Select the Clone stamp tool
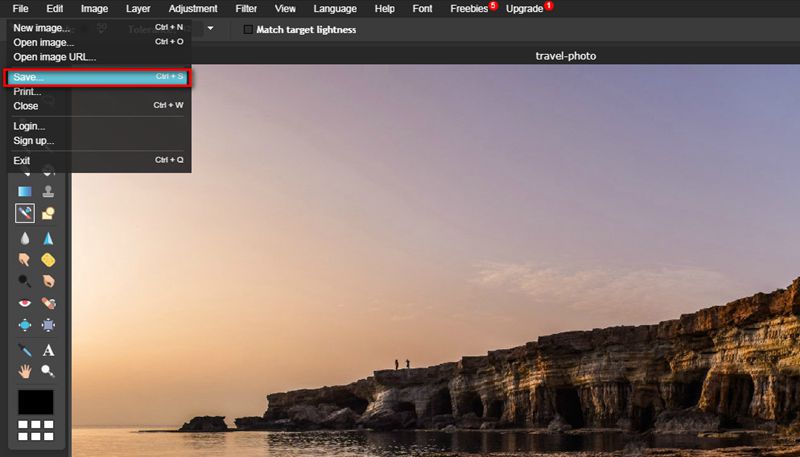Viewport: 800px width, 457px height. click(x=48, y=191)
